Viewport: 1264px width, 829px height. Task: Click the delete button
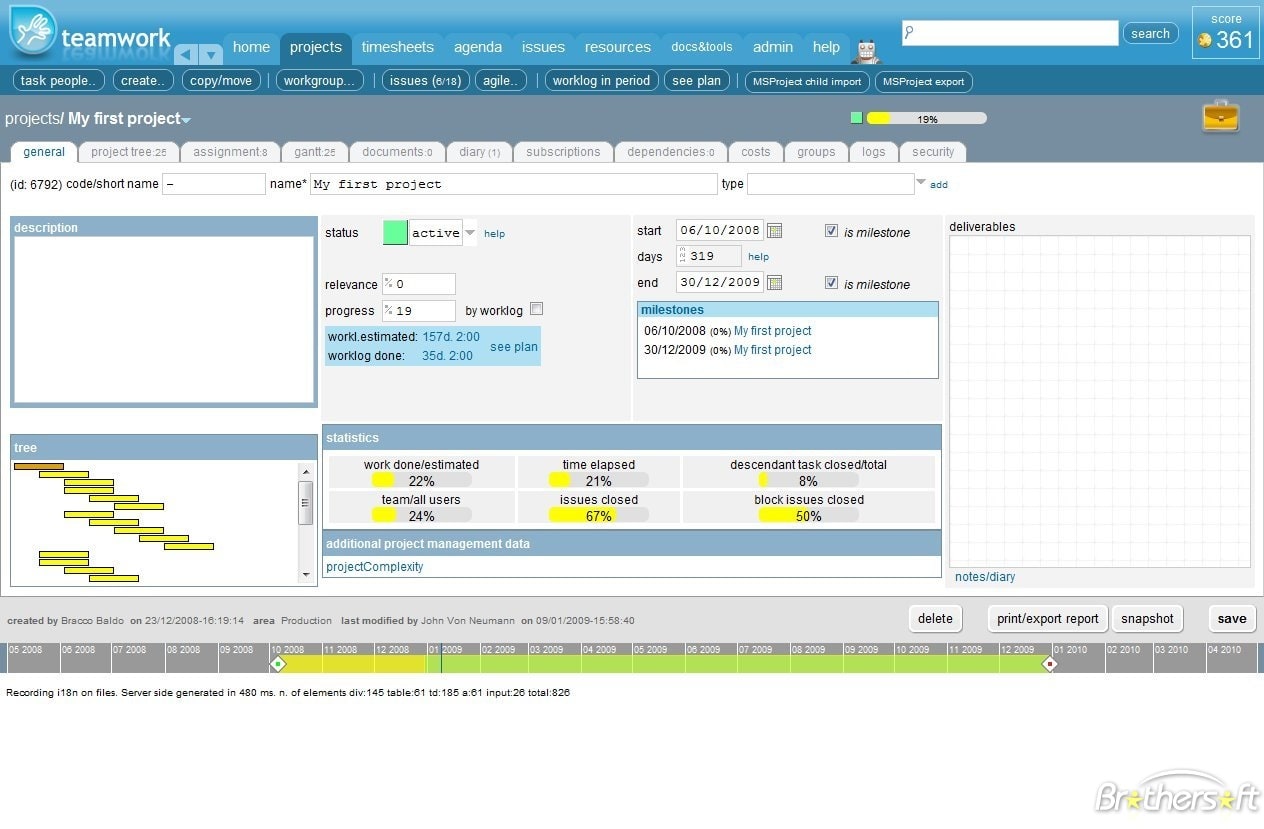coord(935,618)
